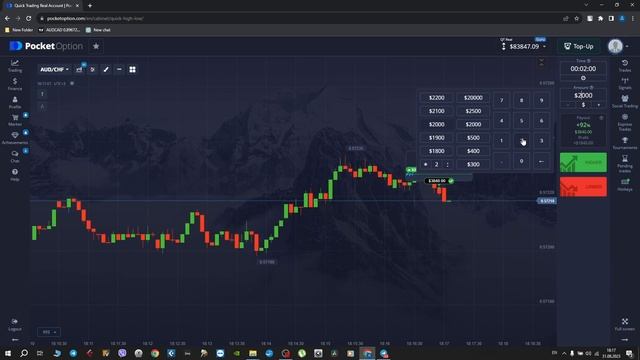640x360 pixels.
Task: Open the Chat panel
Action: [x=15, y=156]
